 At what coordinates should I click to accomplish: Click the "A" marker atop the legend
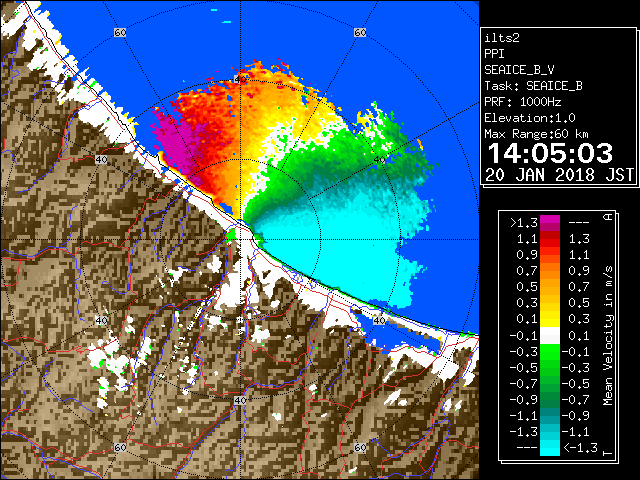click(x=608, y=217)
